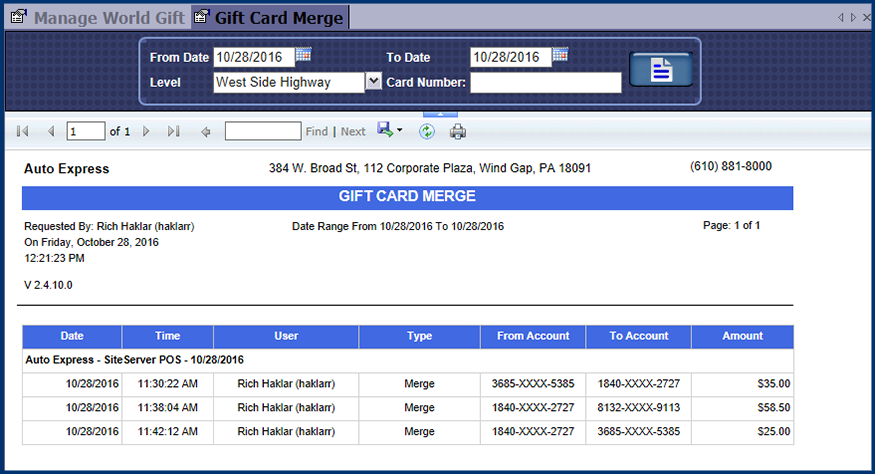This screenshot has height=474, width=875.
Task: Click the refresh report icon
Action: [x=427, y=131]
